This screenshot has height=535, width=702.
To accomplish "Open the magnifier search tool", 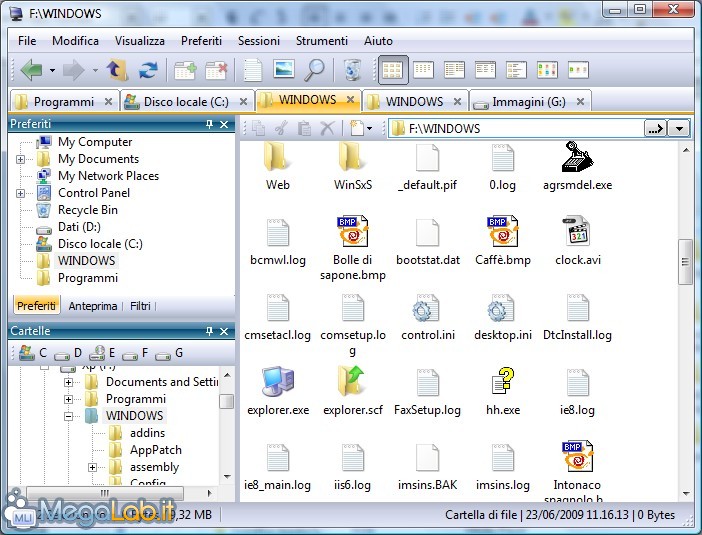I will click(314, 70).
